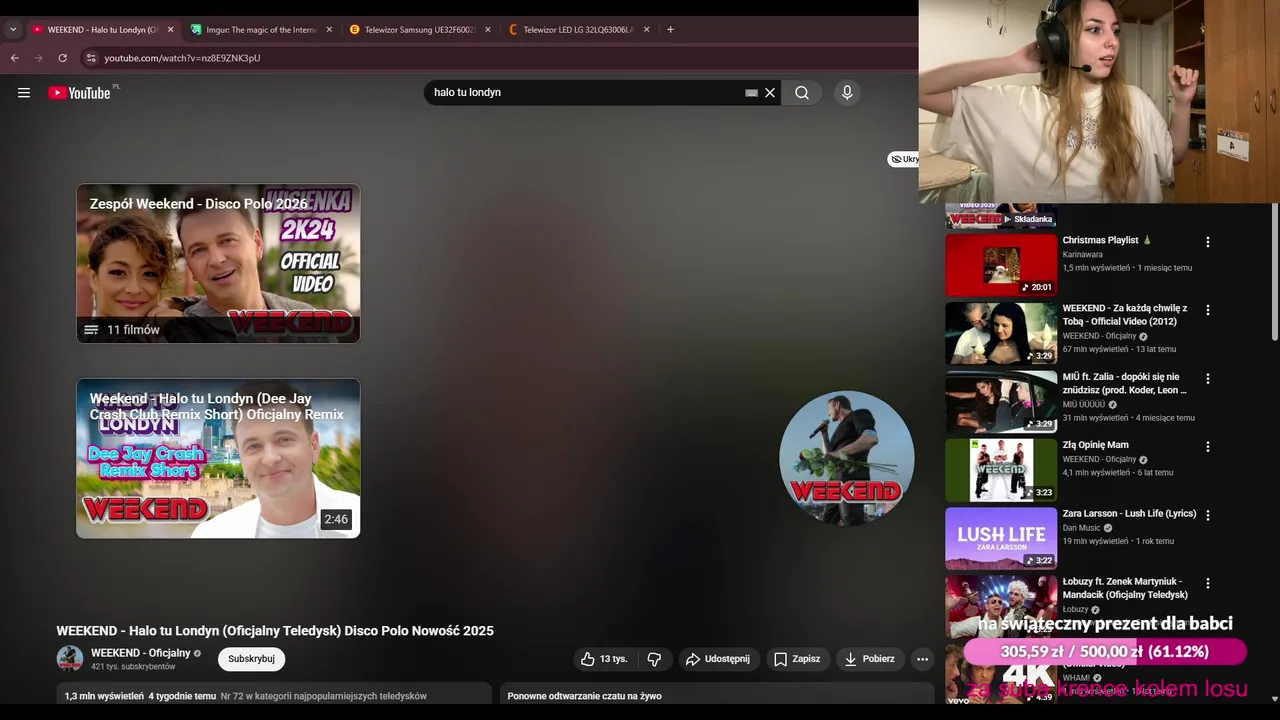Open WEEKEND - Oficjalny channel avatar

click(x=70, y=659)
